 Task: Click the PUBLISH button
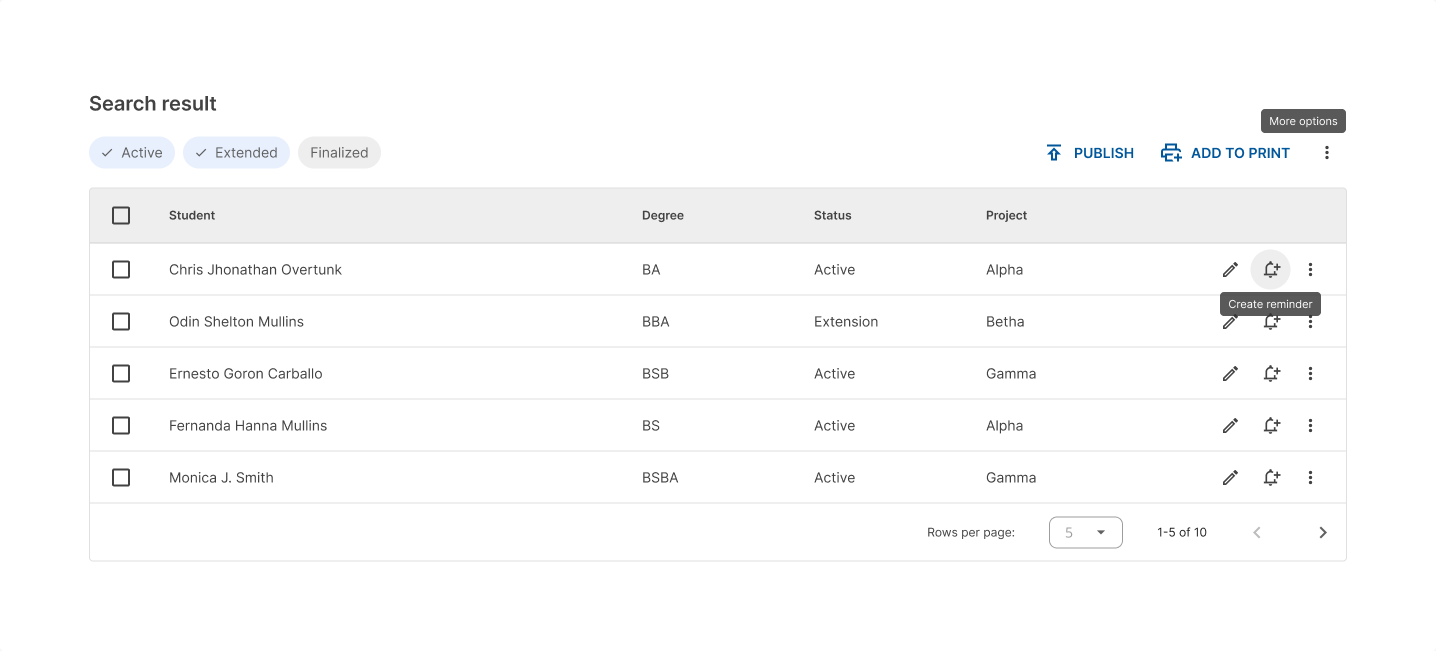[x=1089, y=153]
